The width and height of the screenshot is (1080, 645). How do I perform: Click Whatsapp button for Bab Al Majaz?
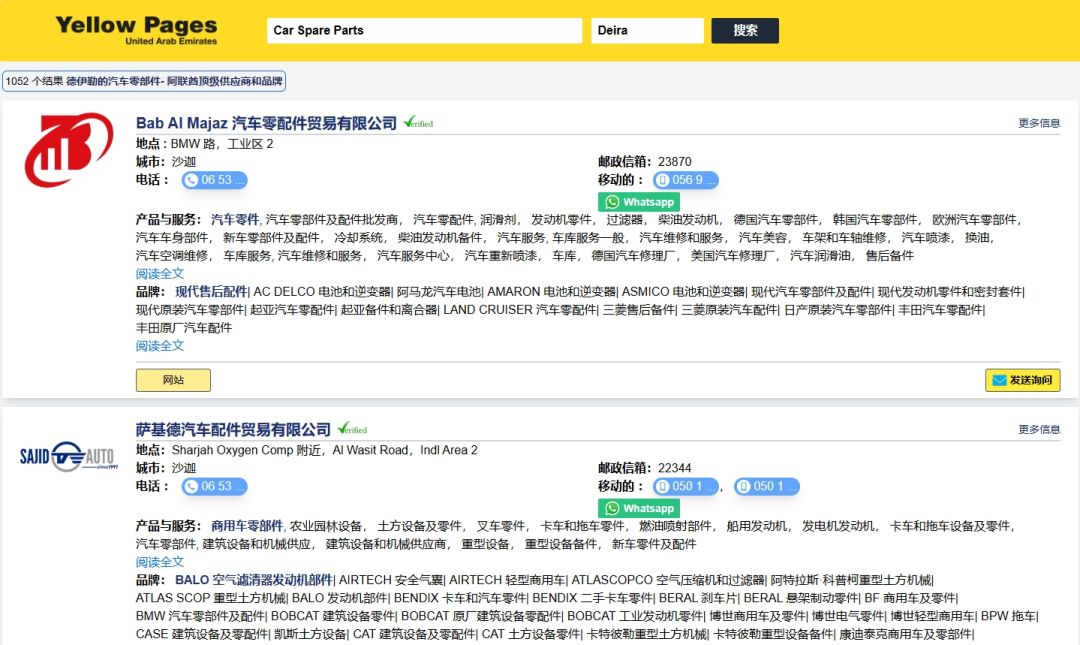click(639, 202)
